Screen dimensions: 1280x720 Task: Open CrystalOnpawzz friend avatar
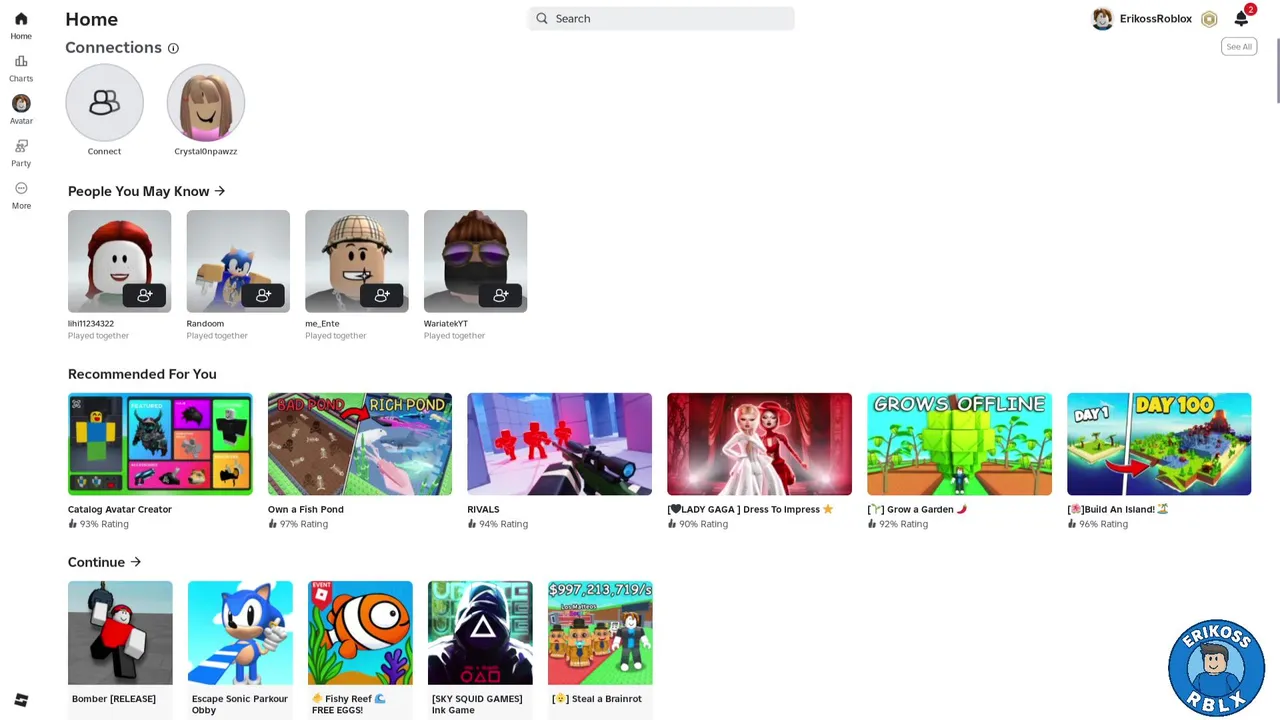(206, 102)
